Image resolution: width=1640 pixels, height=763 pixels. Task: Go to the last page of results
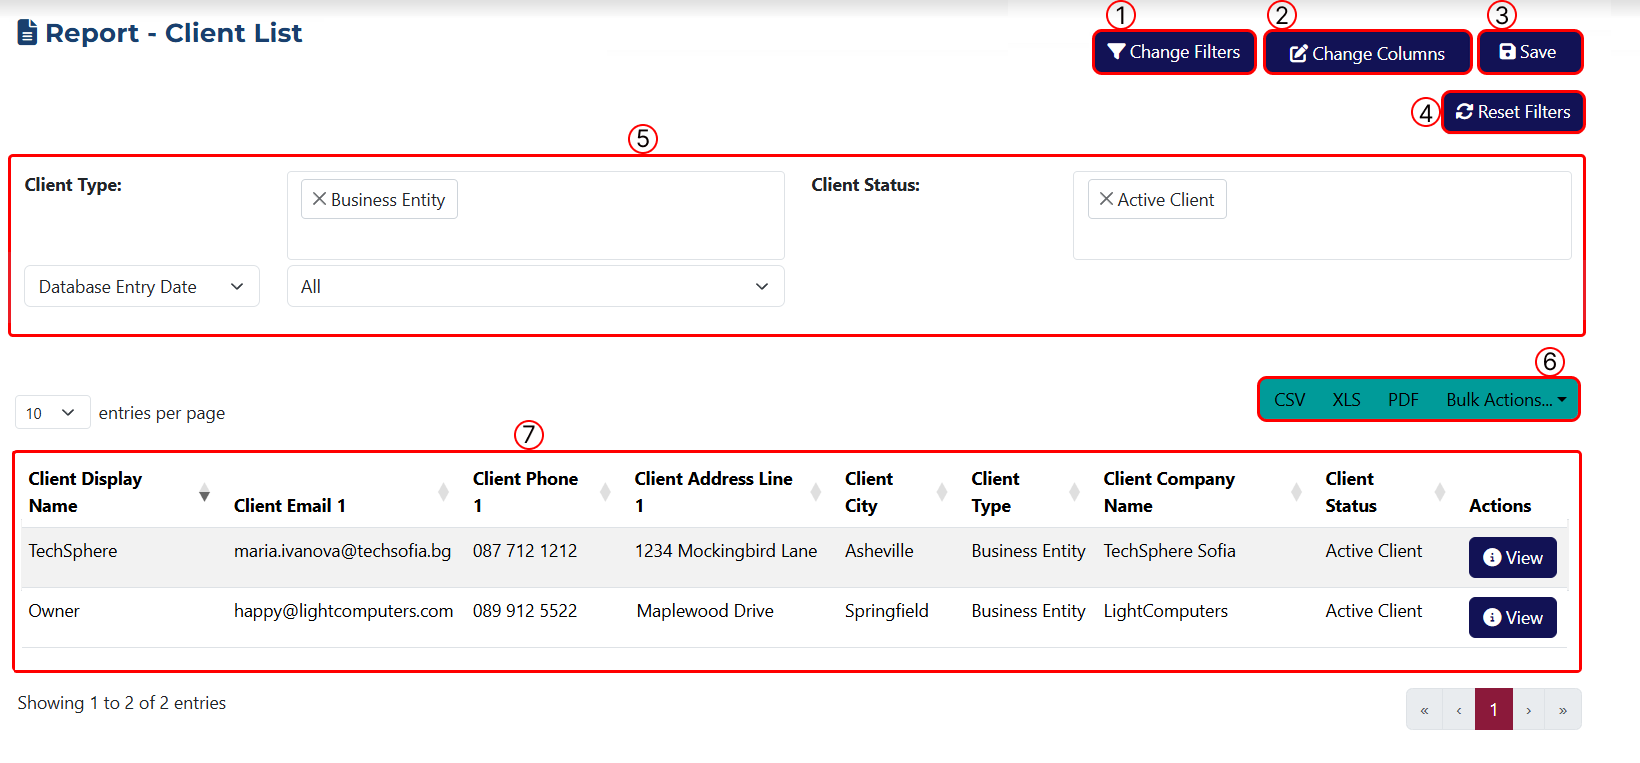(x=1562, y=710)
